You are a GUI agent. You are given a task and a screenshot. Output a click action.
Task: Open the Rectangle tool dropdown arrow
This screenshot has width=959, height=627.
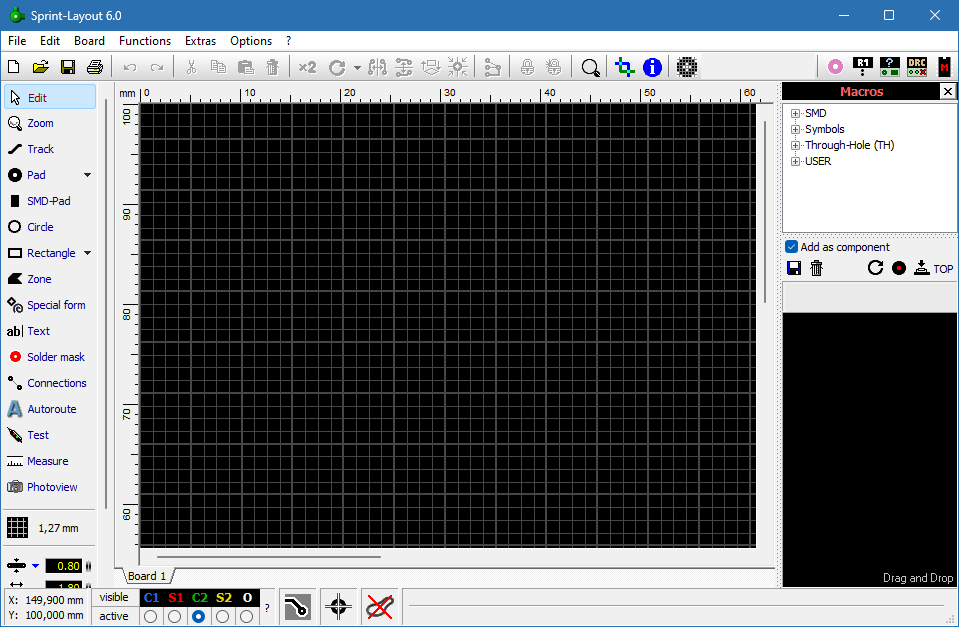[x=87, y=253]
